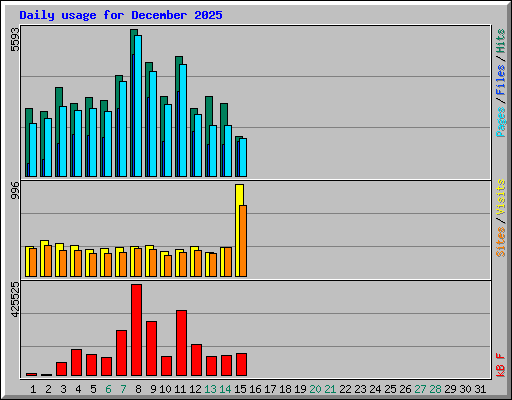Click the cyan pages bar for day 1
Viewport: 512px width, 400px height.
tap(33, 150)
